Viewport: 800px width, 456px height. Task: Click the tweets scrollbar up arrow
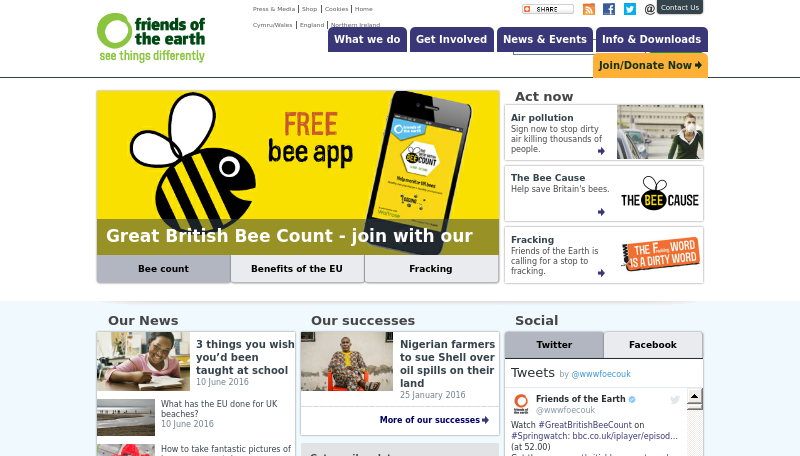(x=694, y=396)
